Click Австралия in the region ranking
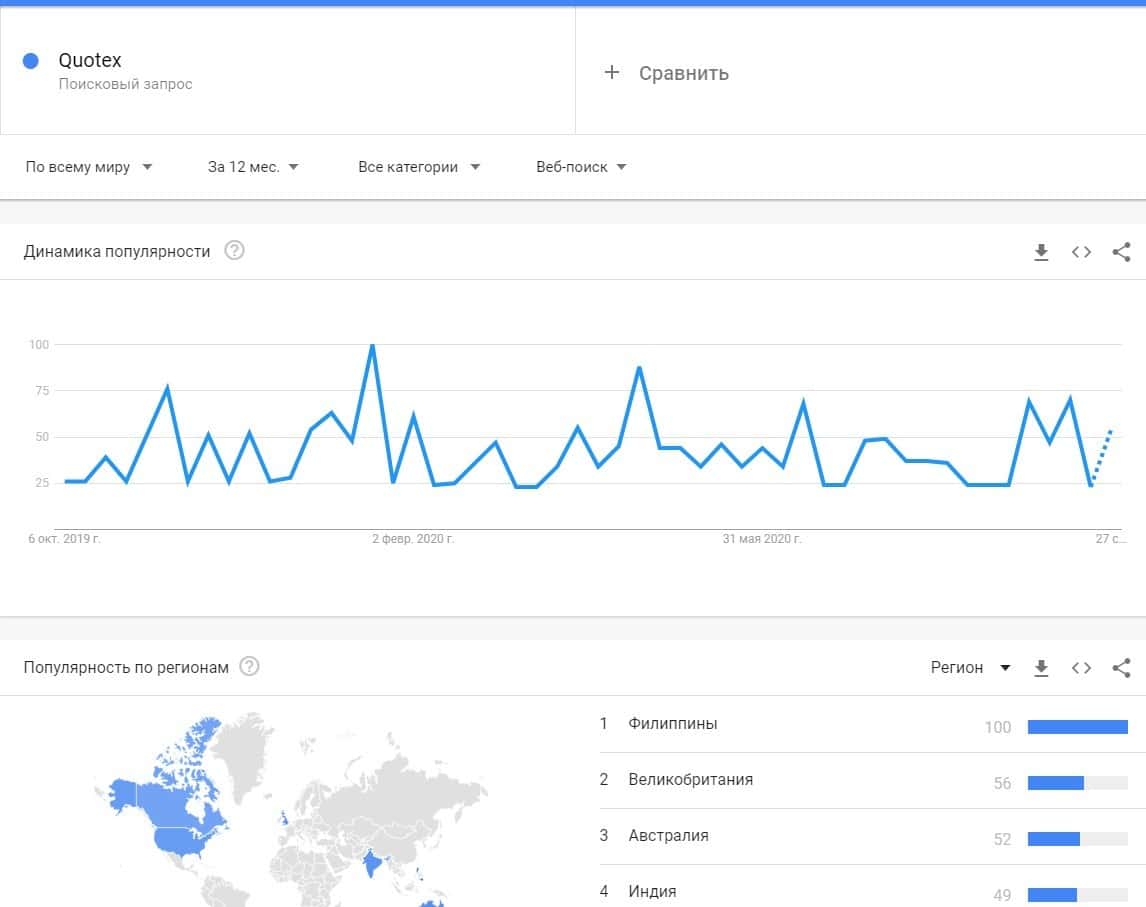 (668, 836)
